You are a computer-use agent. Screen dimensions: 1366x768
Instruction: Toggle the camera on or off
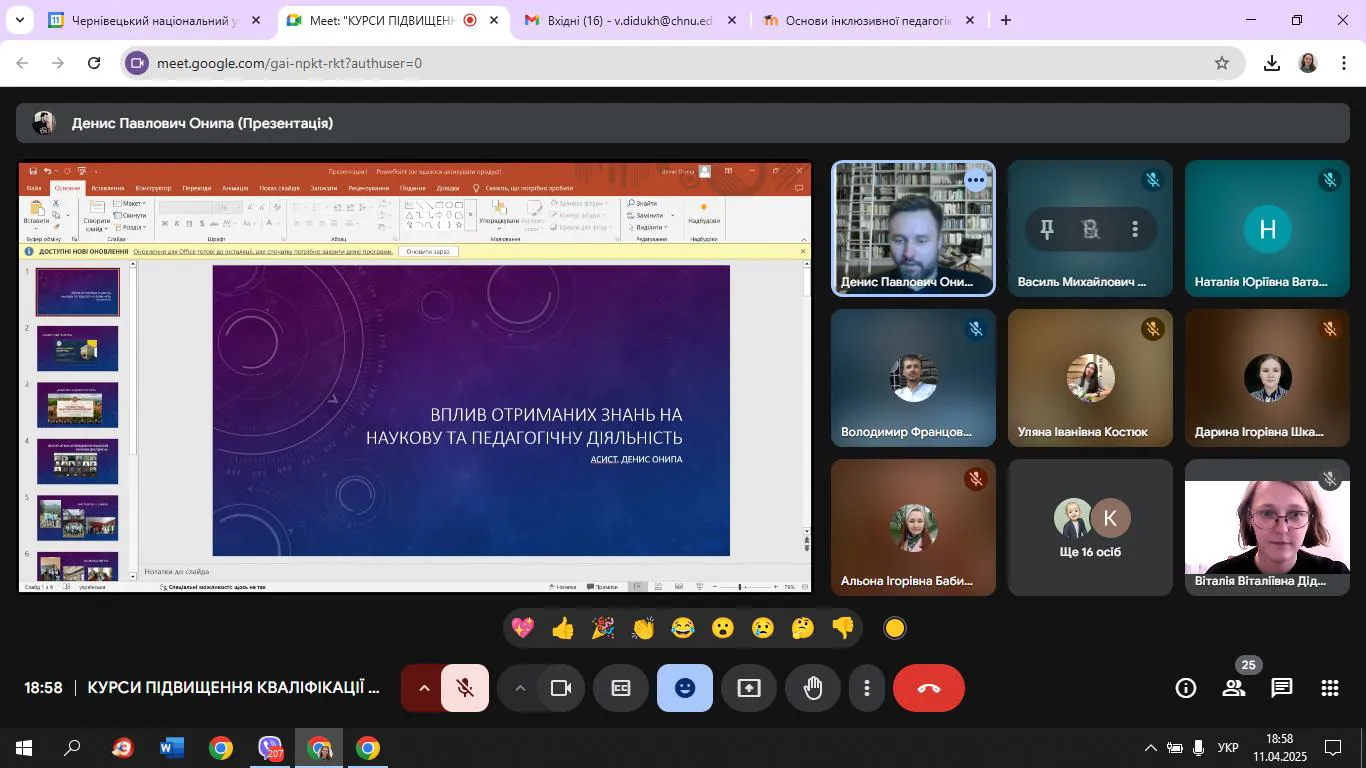[x=561, y=688]
